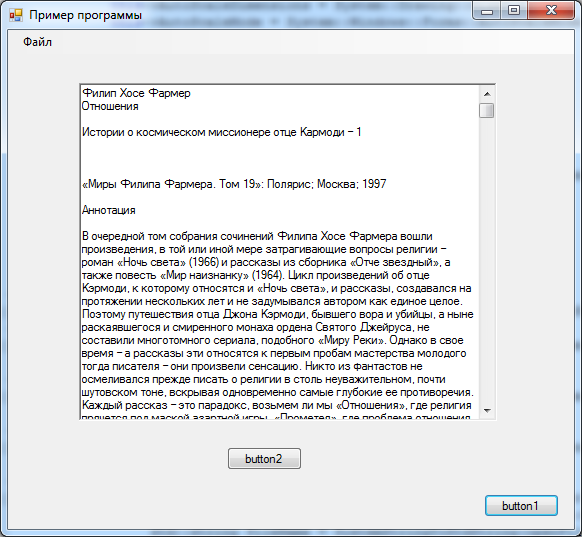Click the line '«Миры Филипа Фармера. Том 19»: Полярис; Москва; 1997'
582x537 pixels.
click(234, 184)
